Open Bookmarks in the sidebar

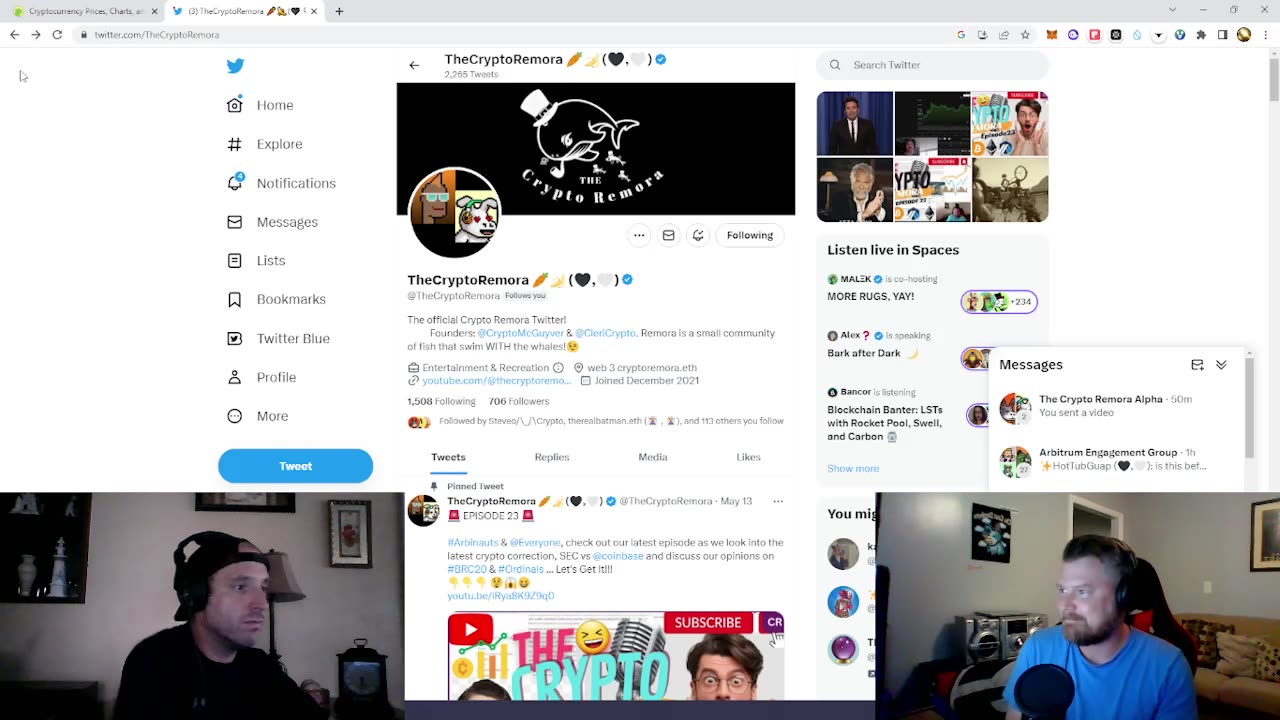tap(276, 299)
